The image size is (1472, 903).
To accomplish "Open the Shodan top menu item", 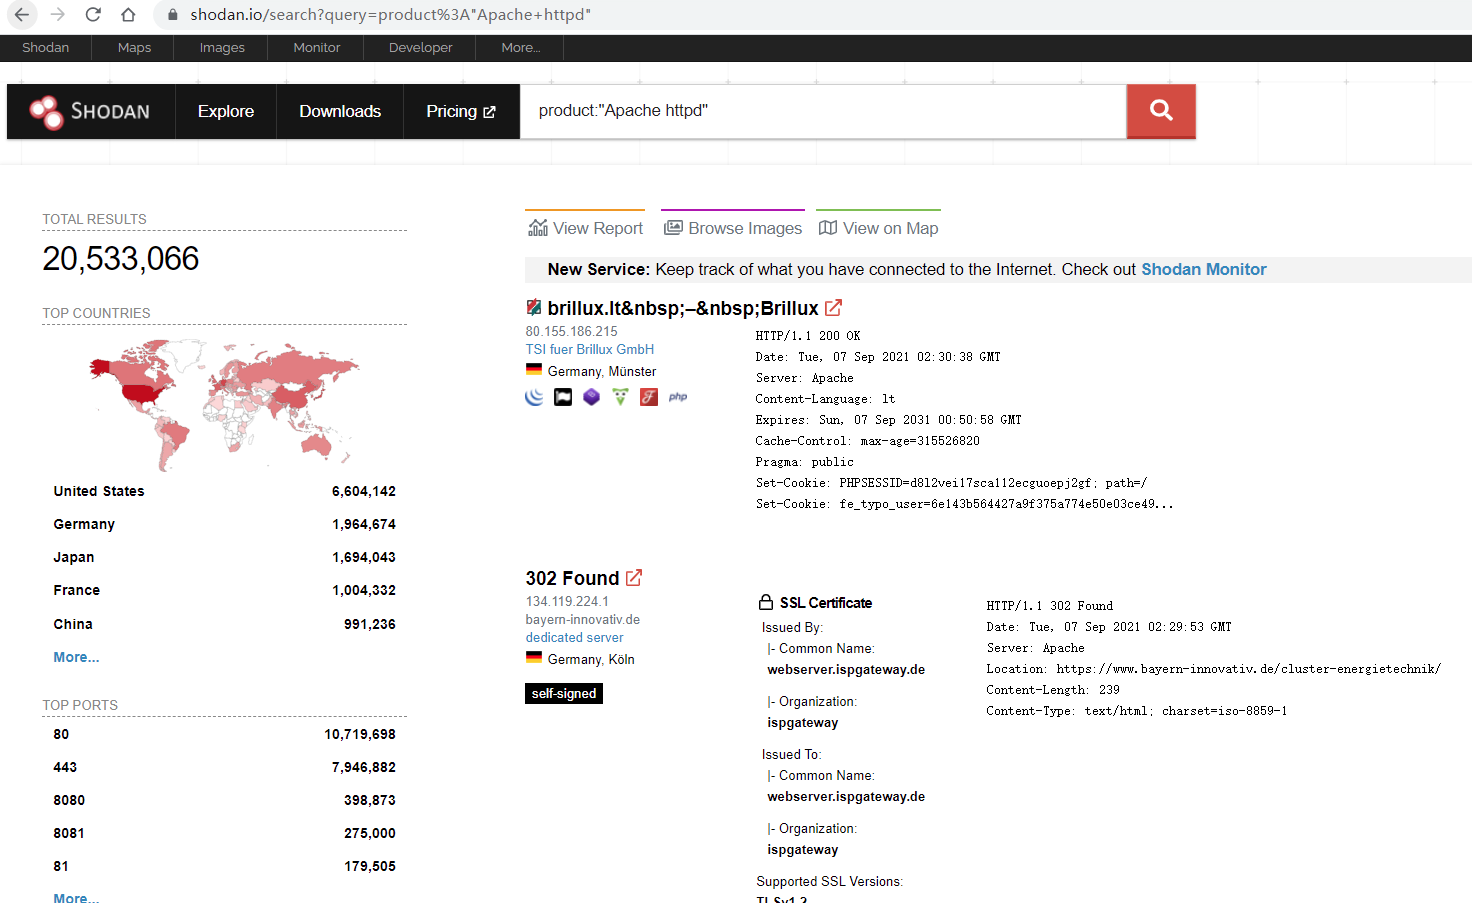I will pos(46,48).
